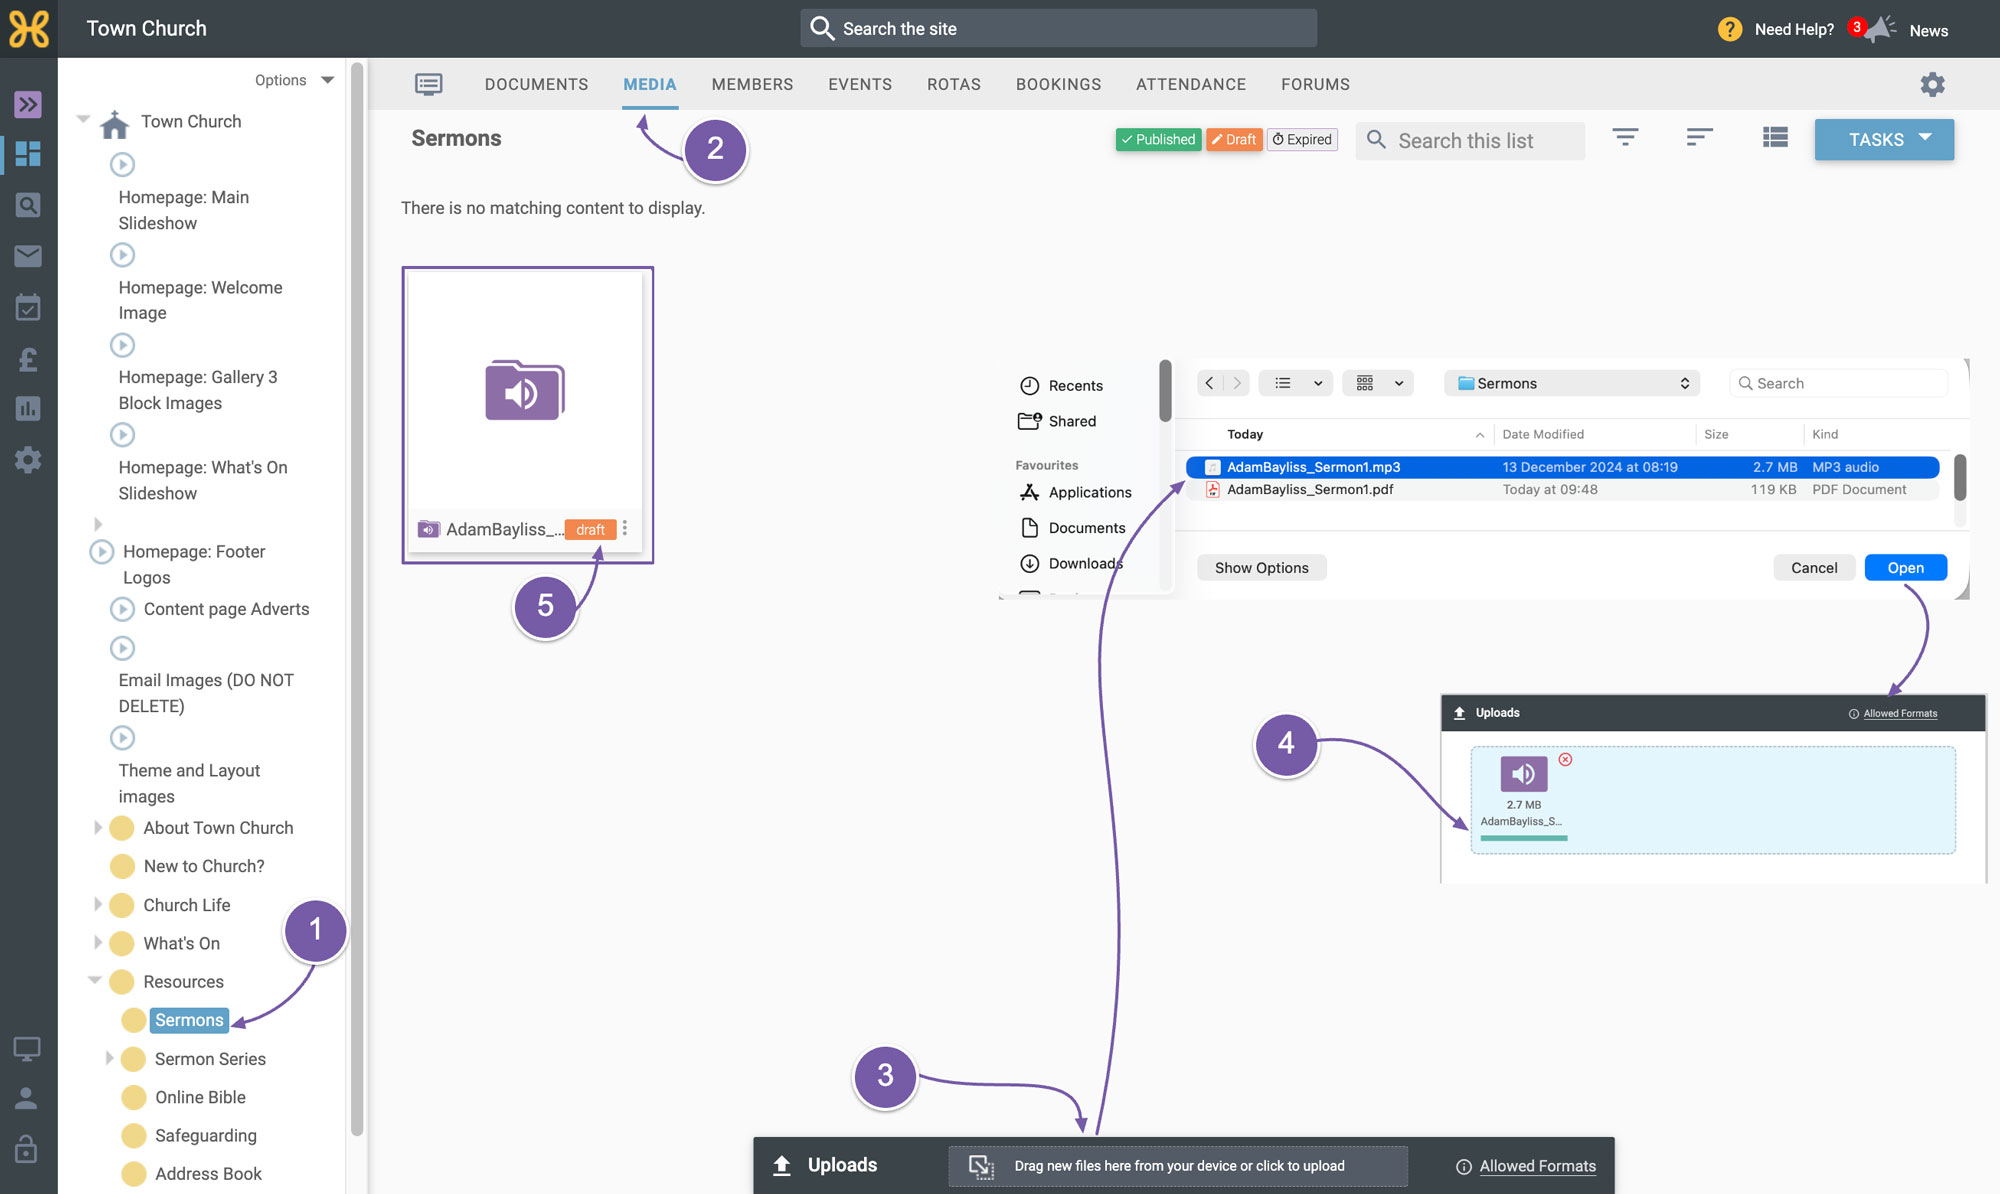
Task: Open the TASKS dropdown
Action: (x=1884, y=139)
